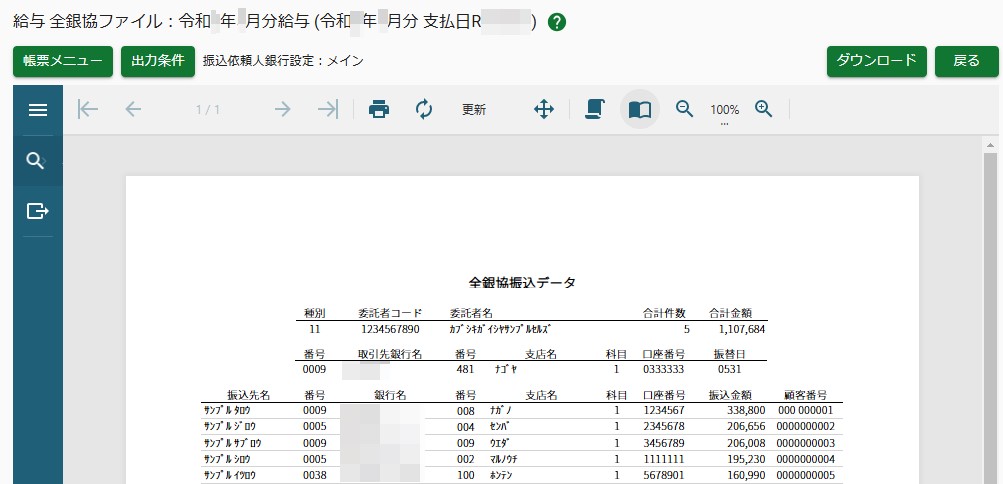Image resolution: width=1003 pixels, height=484 pixels.
Task: Select branch code 481 in 取引先銀行 row
Action: [465, 370]
